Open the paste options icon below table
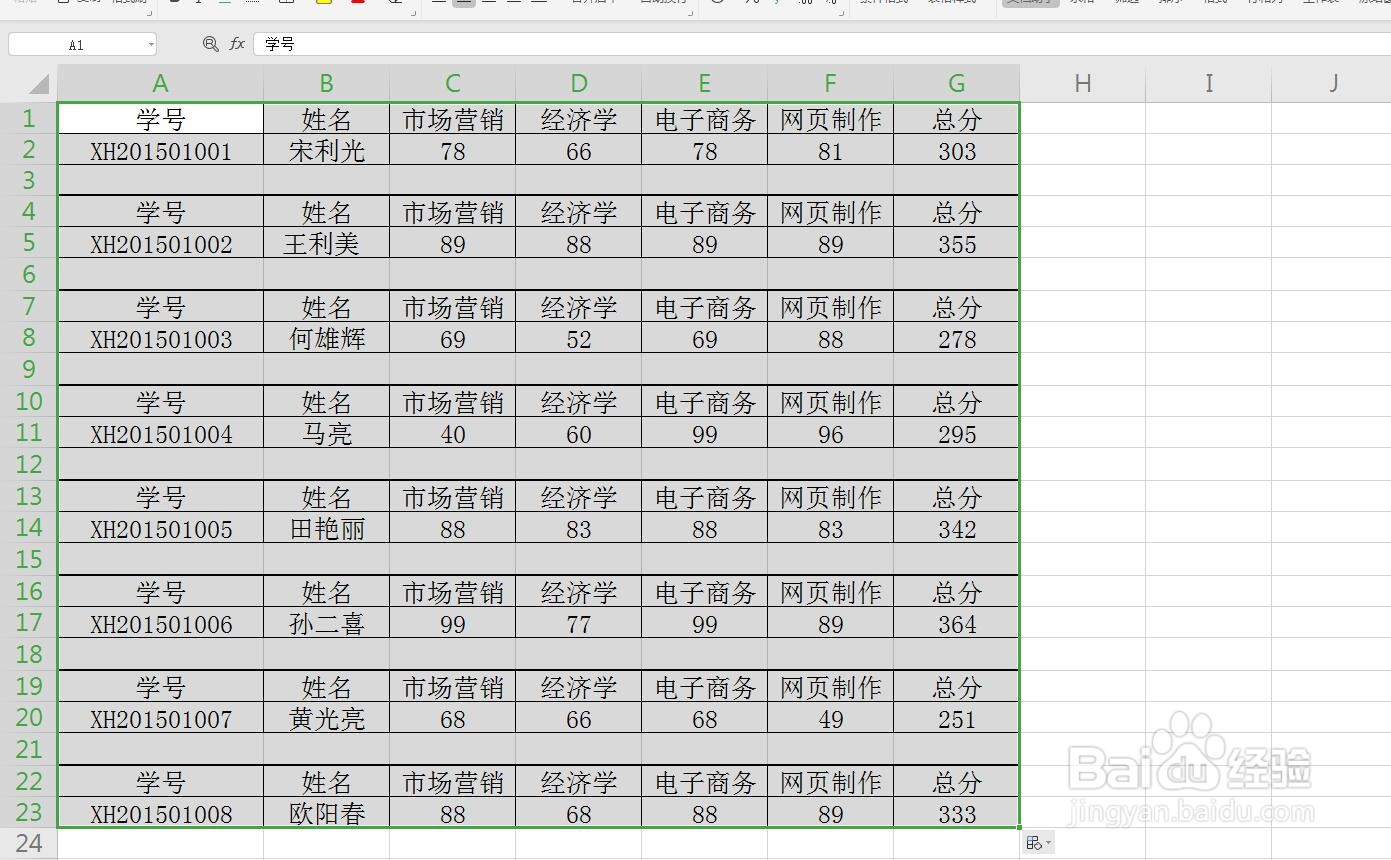 (x=1040, y=843)
